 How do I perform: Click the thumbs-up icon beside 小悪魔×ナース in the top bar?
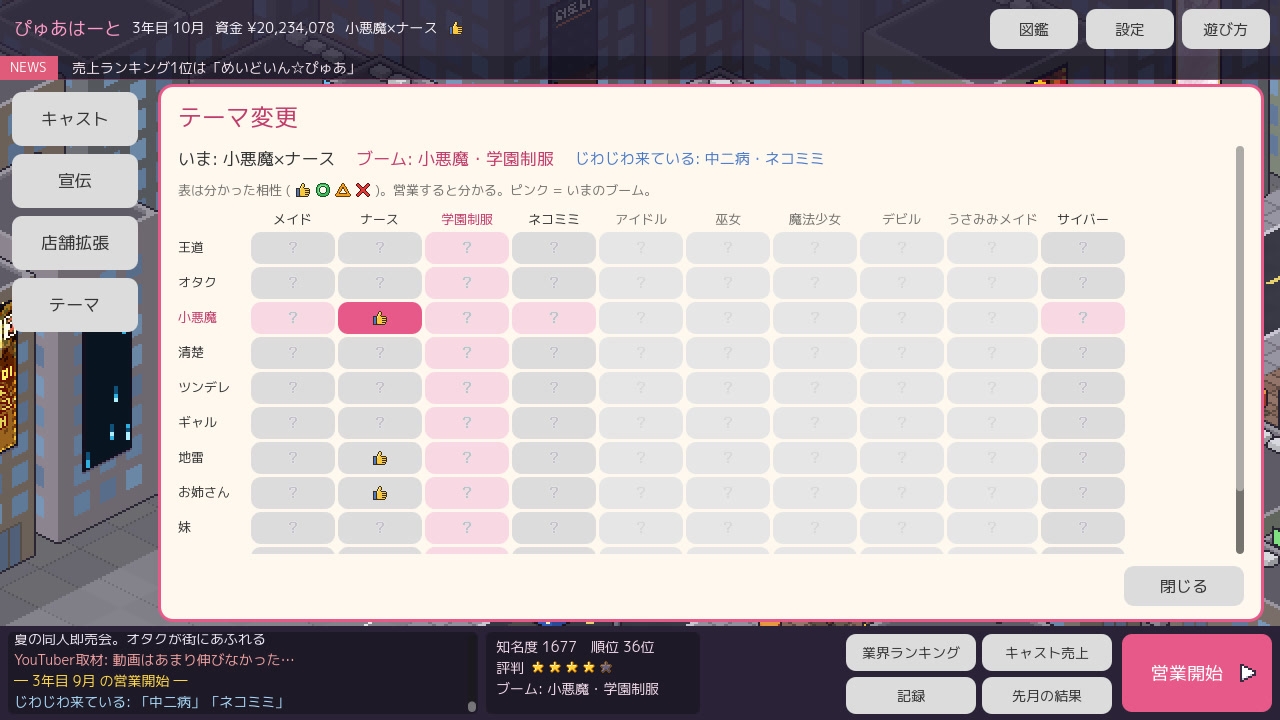(x=457, y=28)
